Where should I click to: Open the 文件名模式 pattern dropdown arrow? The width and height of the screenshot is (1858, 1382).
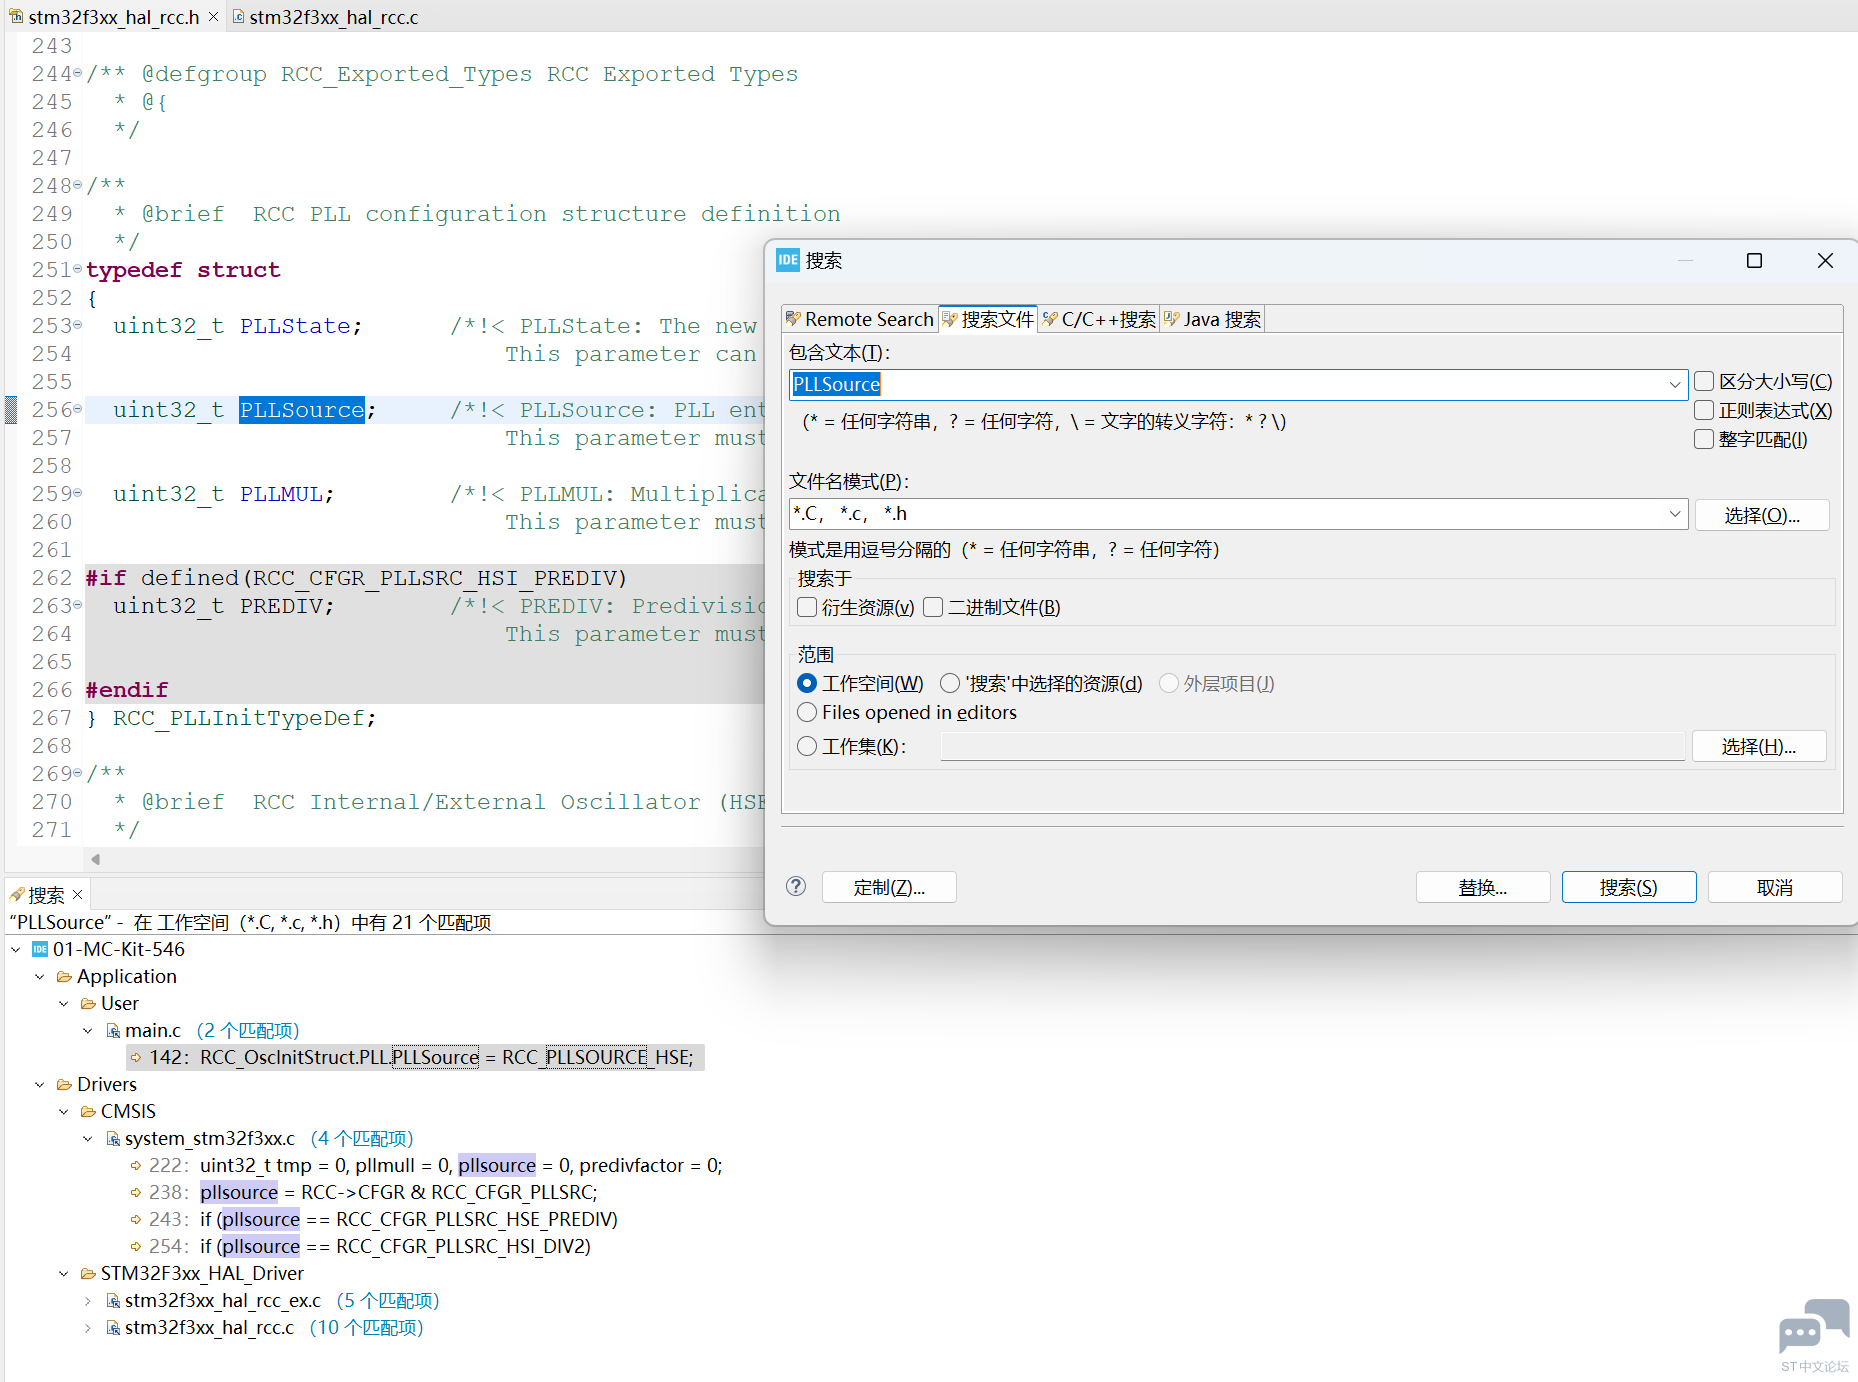pos(1675,514)
